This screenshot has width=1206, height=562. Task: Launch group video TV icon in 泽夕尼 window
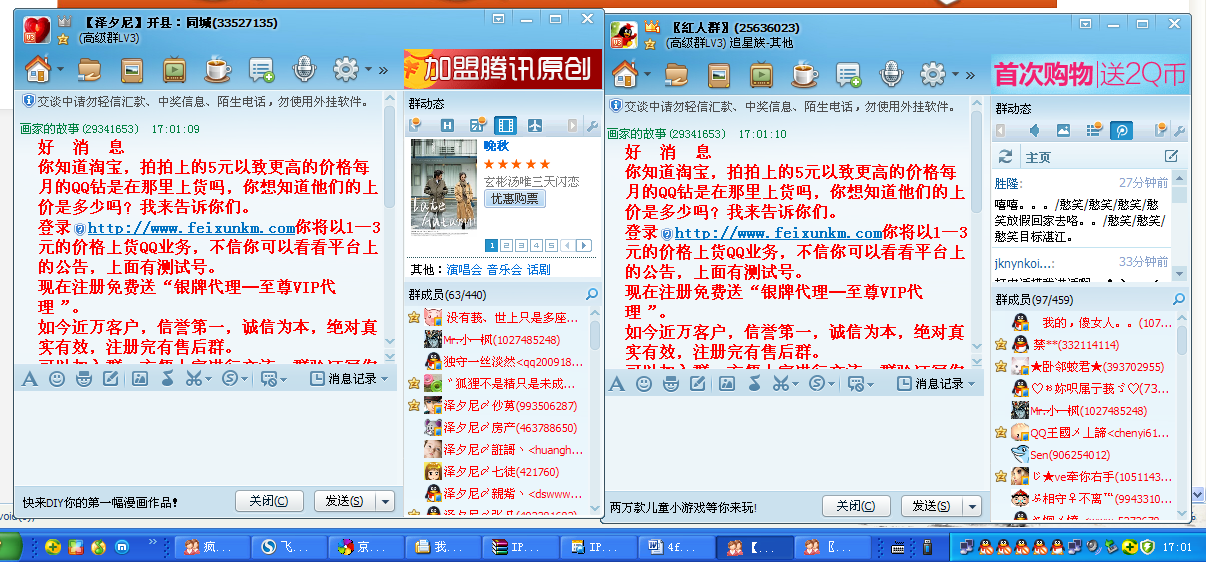174,70
